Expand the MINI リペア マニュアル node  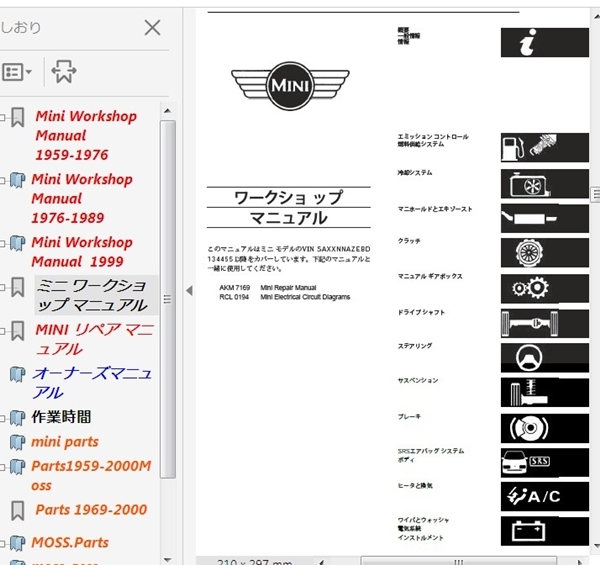(x=2, y=331)
